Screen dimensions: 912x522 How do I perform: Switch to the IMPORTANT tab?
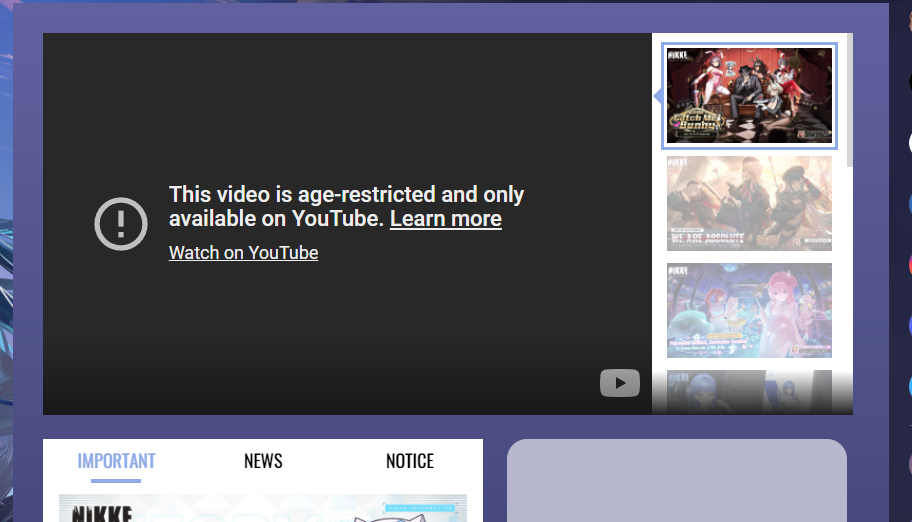click(116, 461)
